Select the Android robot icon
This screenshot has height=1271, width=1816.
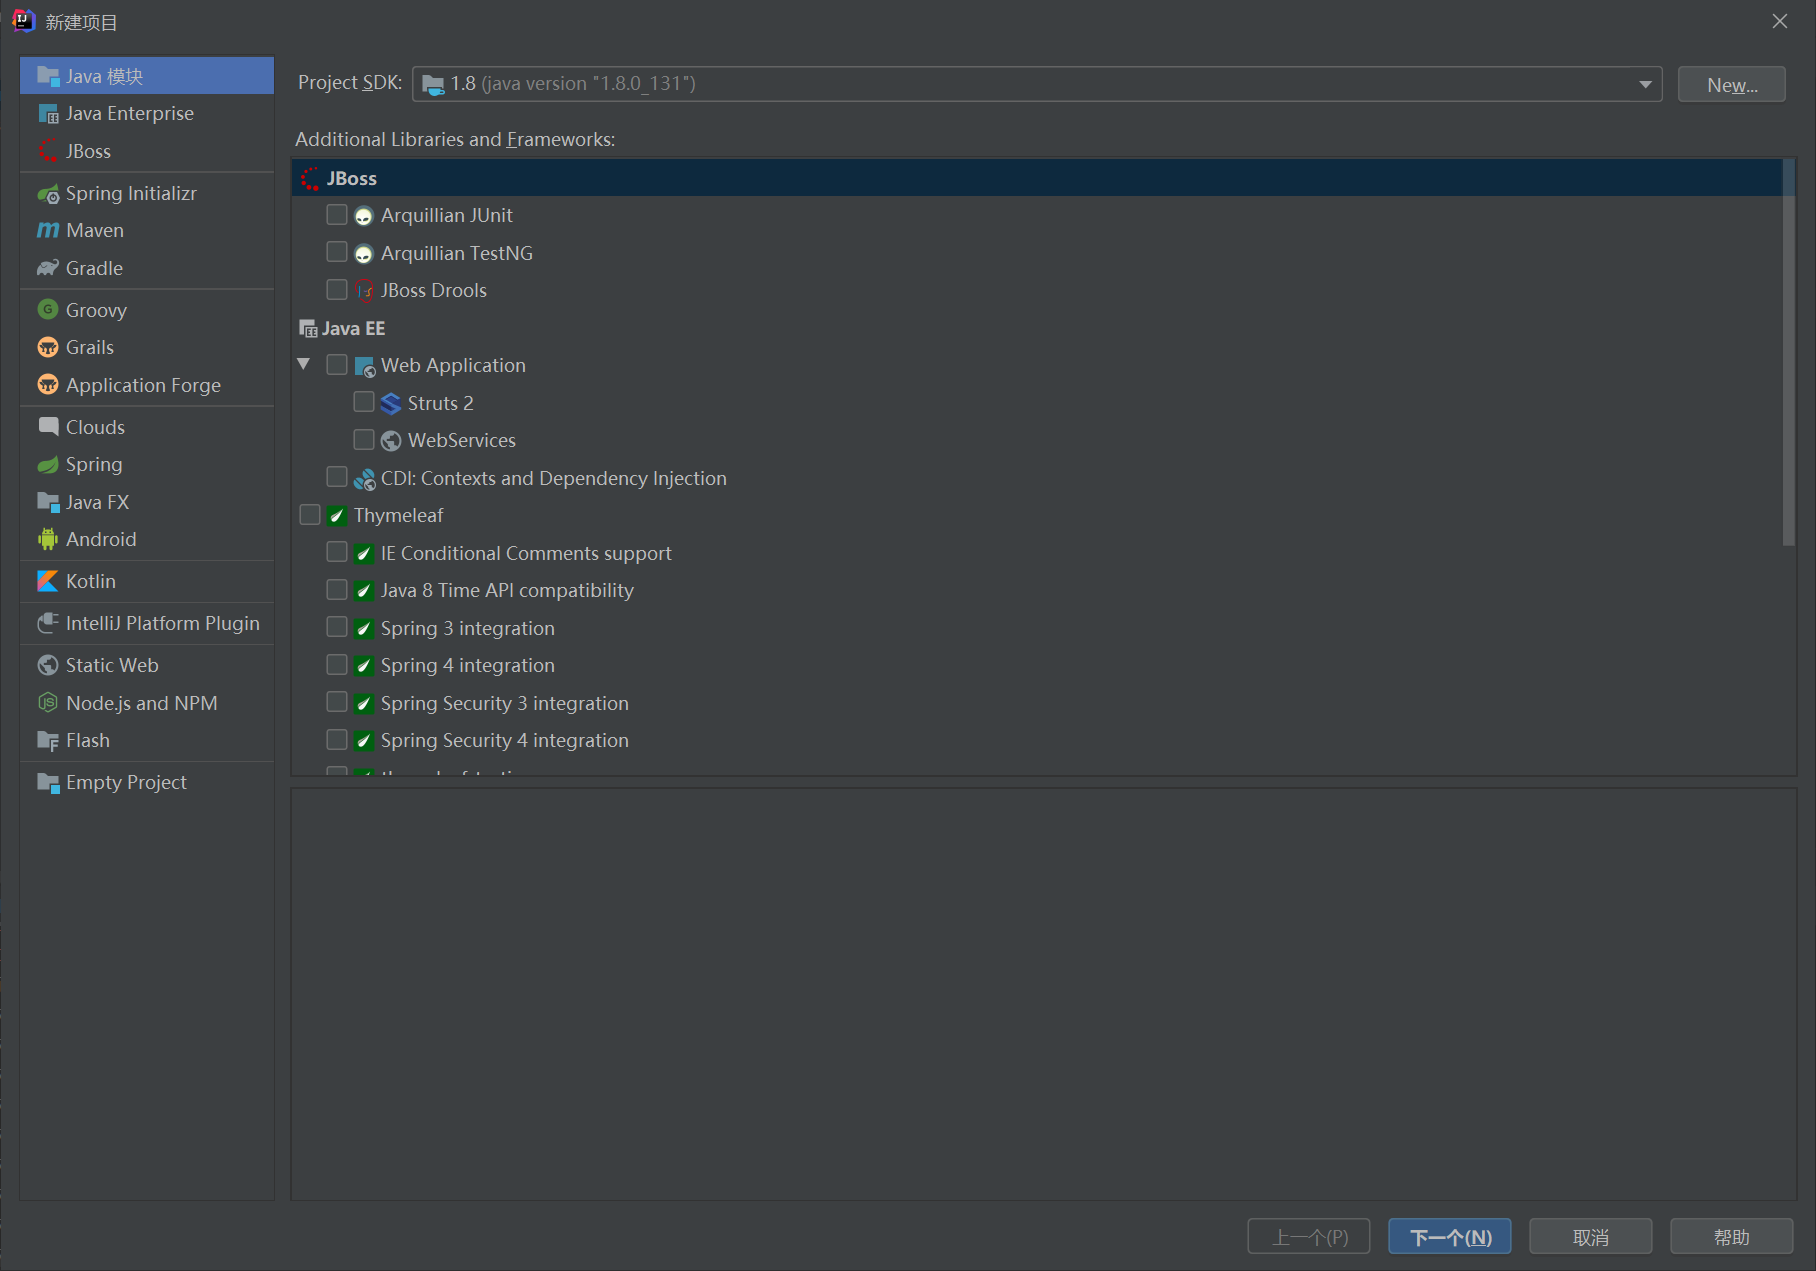48,540
